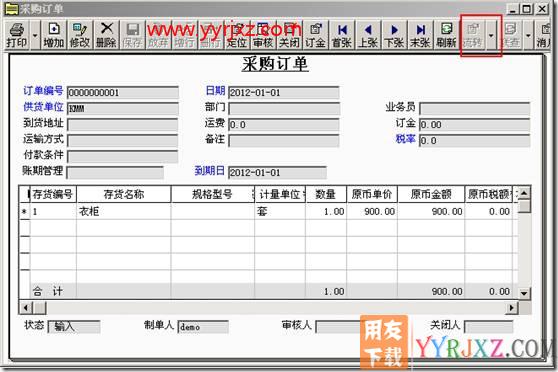Click the 打印 print toolbar icon
This screenshot has width=558, height=372.
16,35
